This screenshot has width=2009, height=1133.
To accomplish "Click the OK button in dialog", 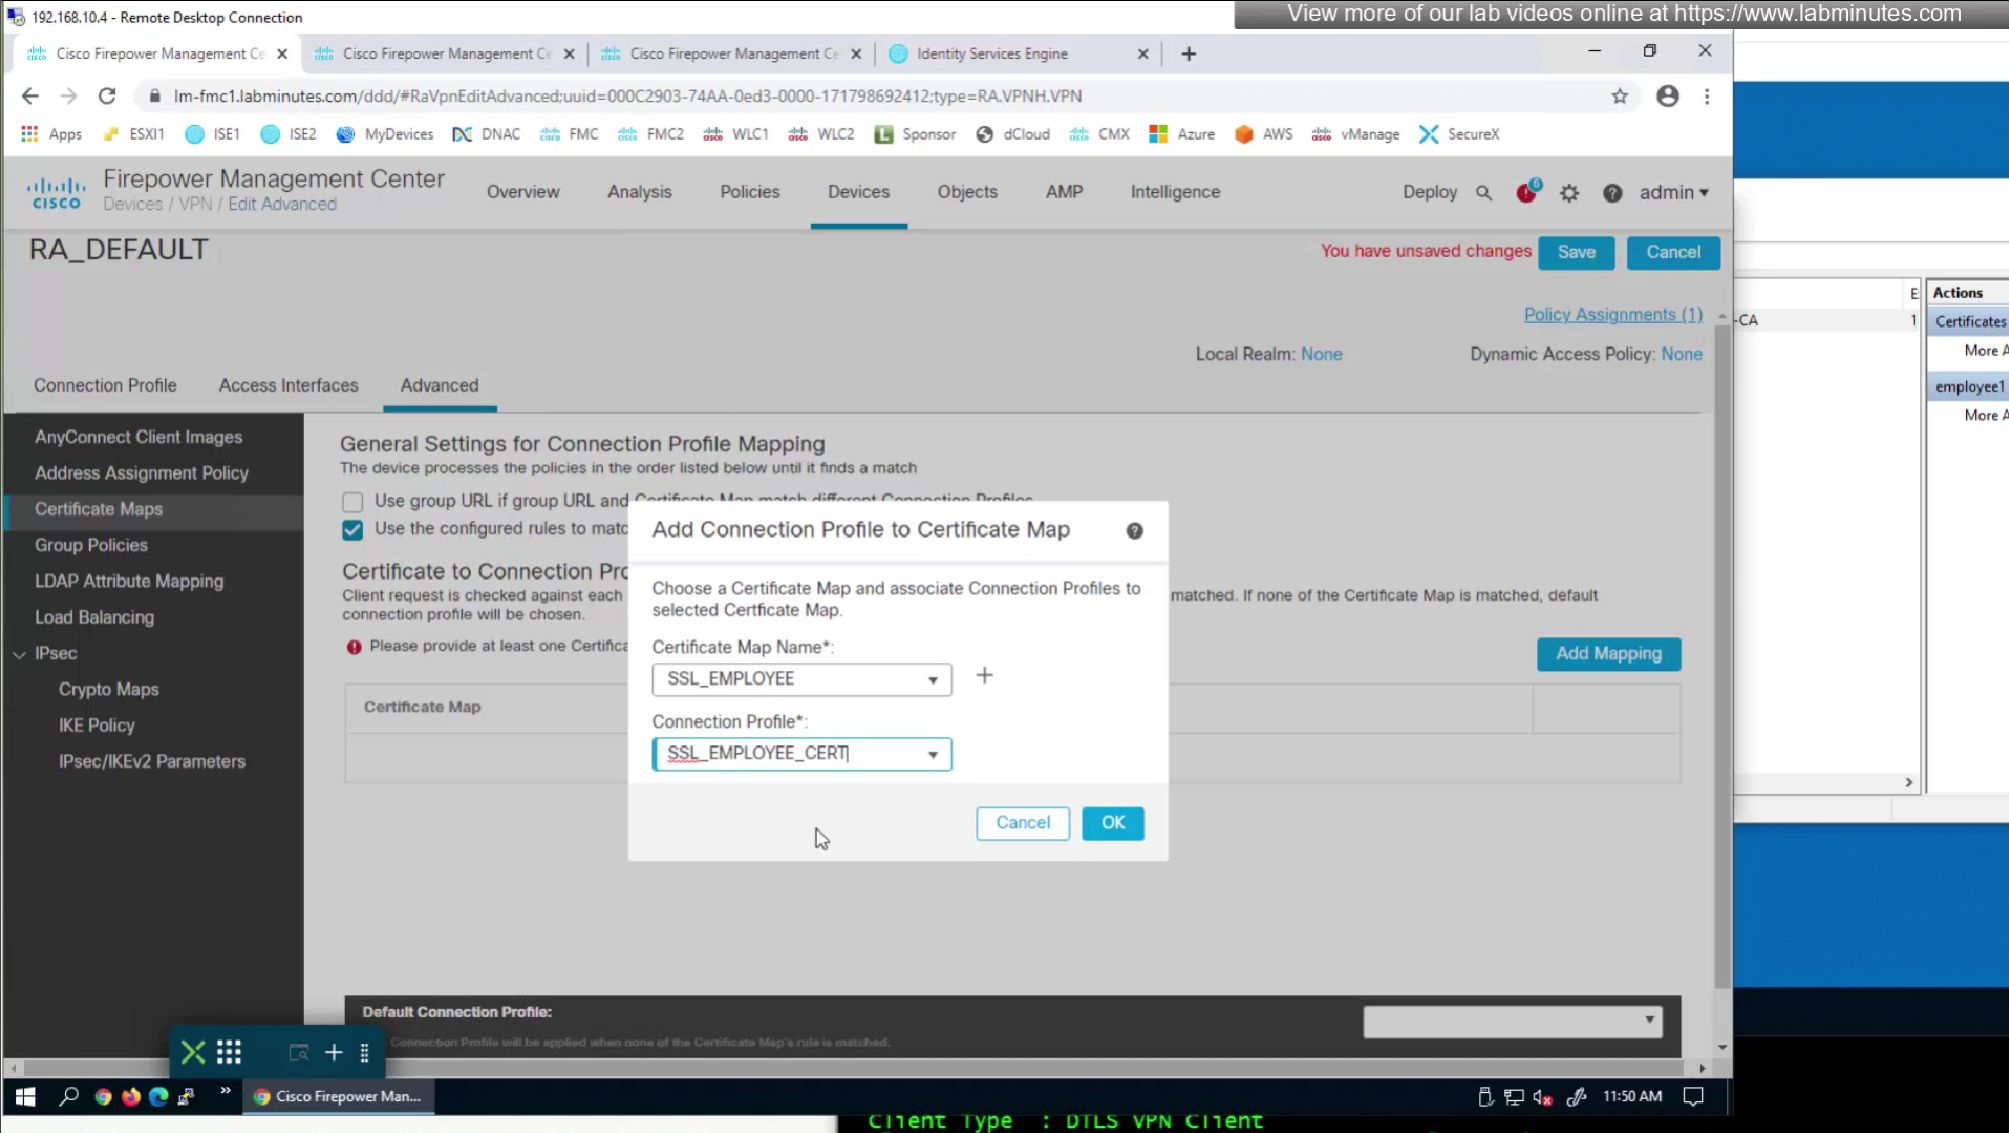I will tap(1112, 822).
